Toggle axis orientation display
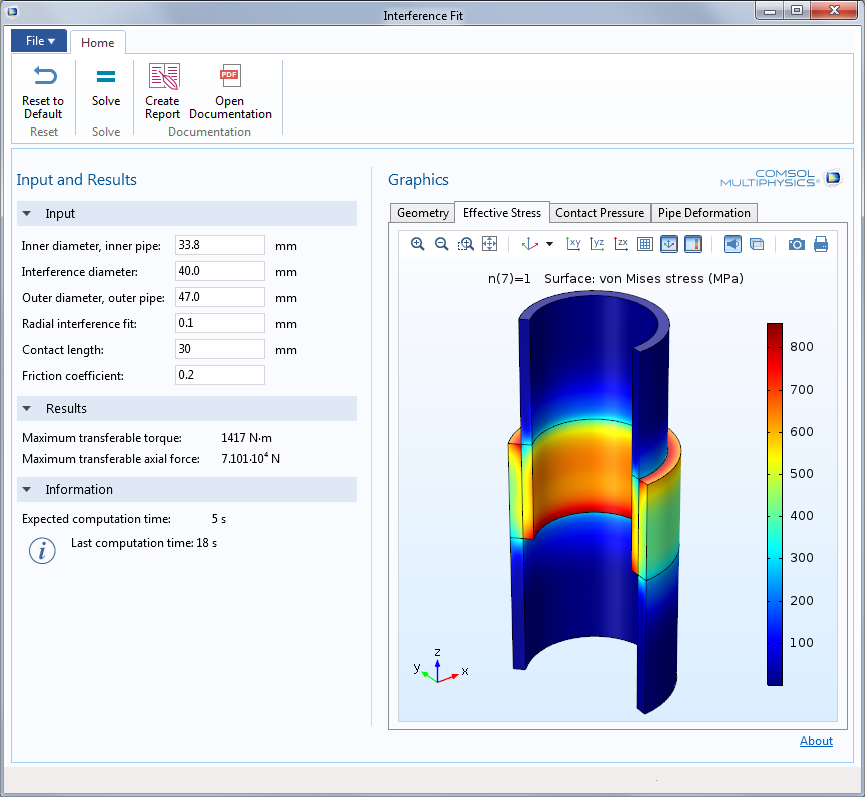Viewport: 865px width, 797px height. (669, 244)
